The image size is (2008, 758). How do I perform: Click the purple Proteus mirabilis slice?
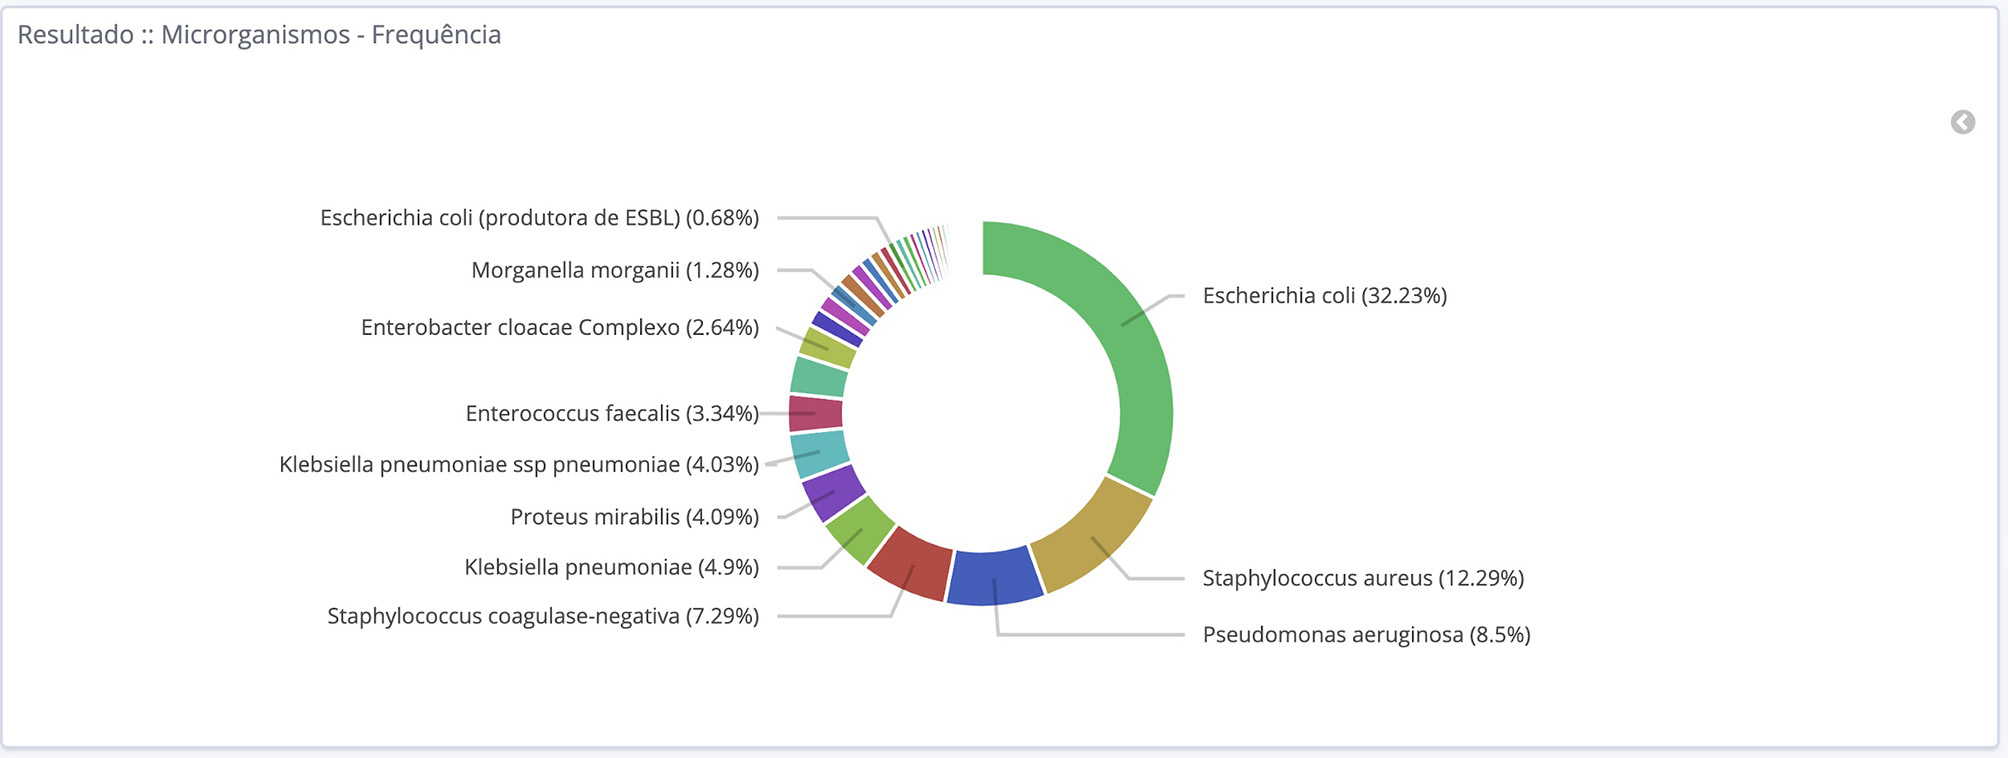833,492
